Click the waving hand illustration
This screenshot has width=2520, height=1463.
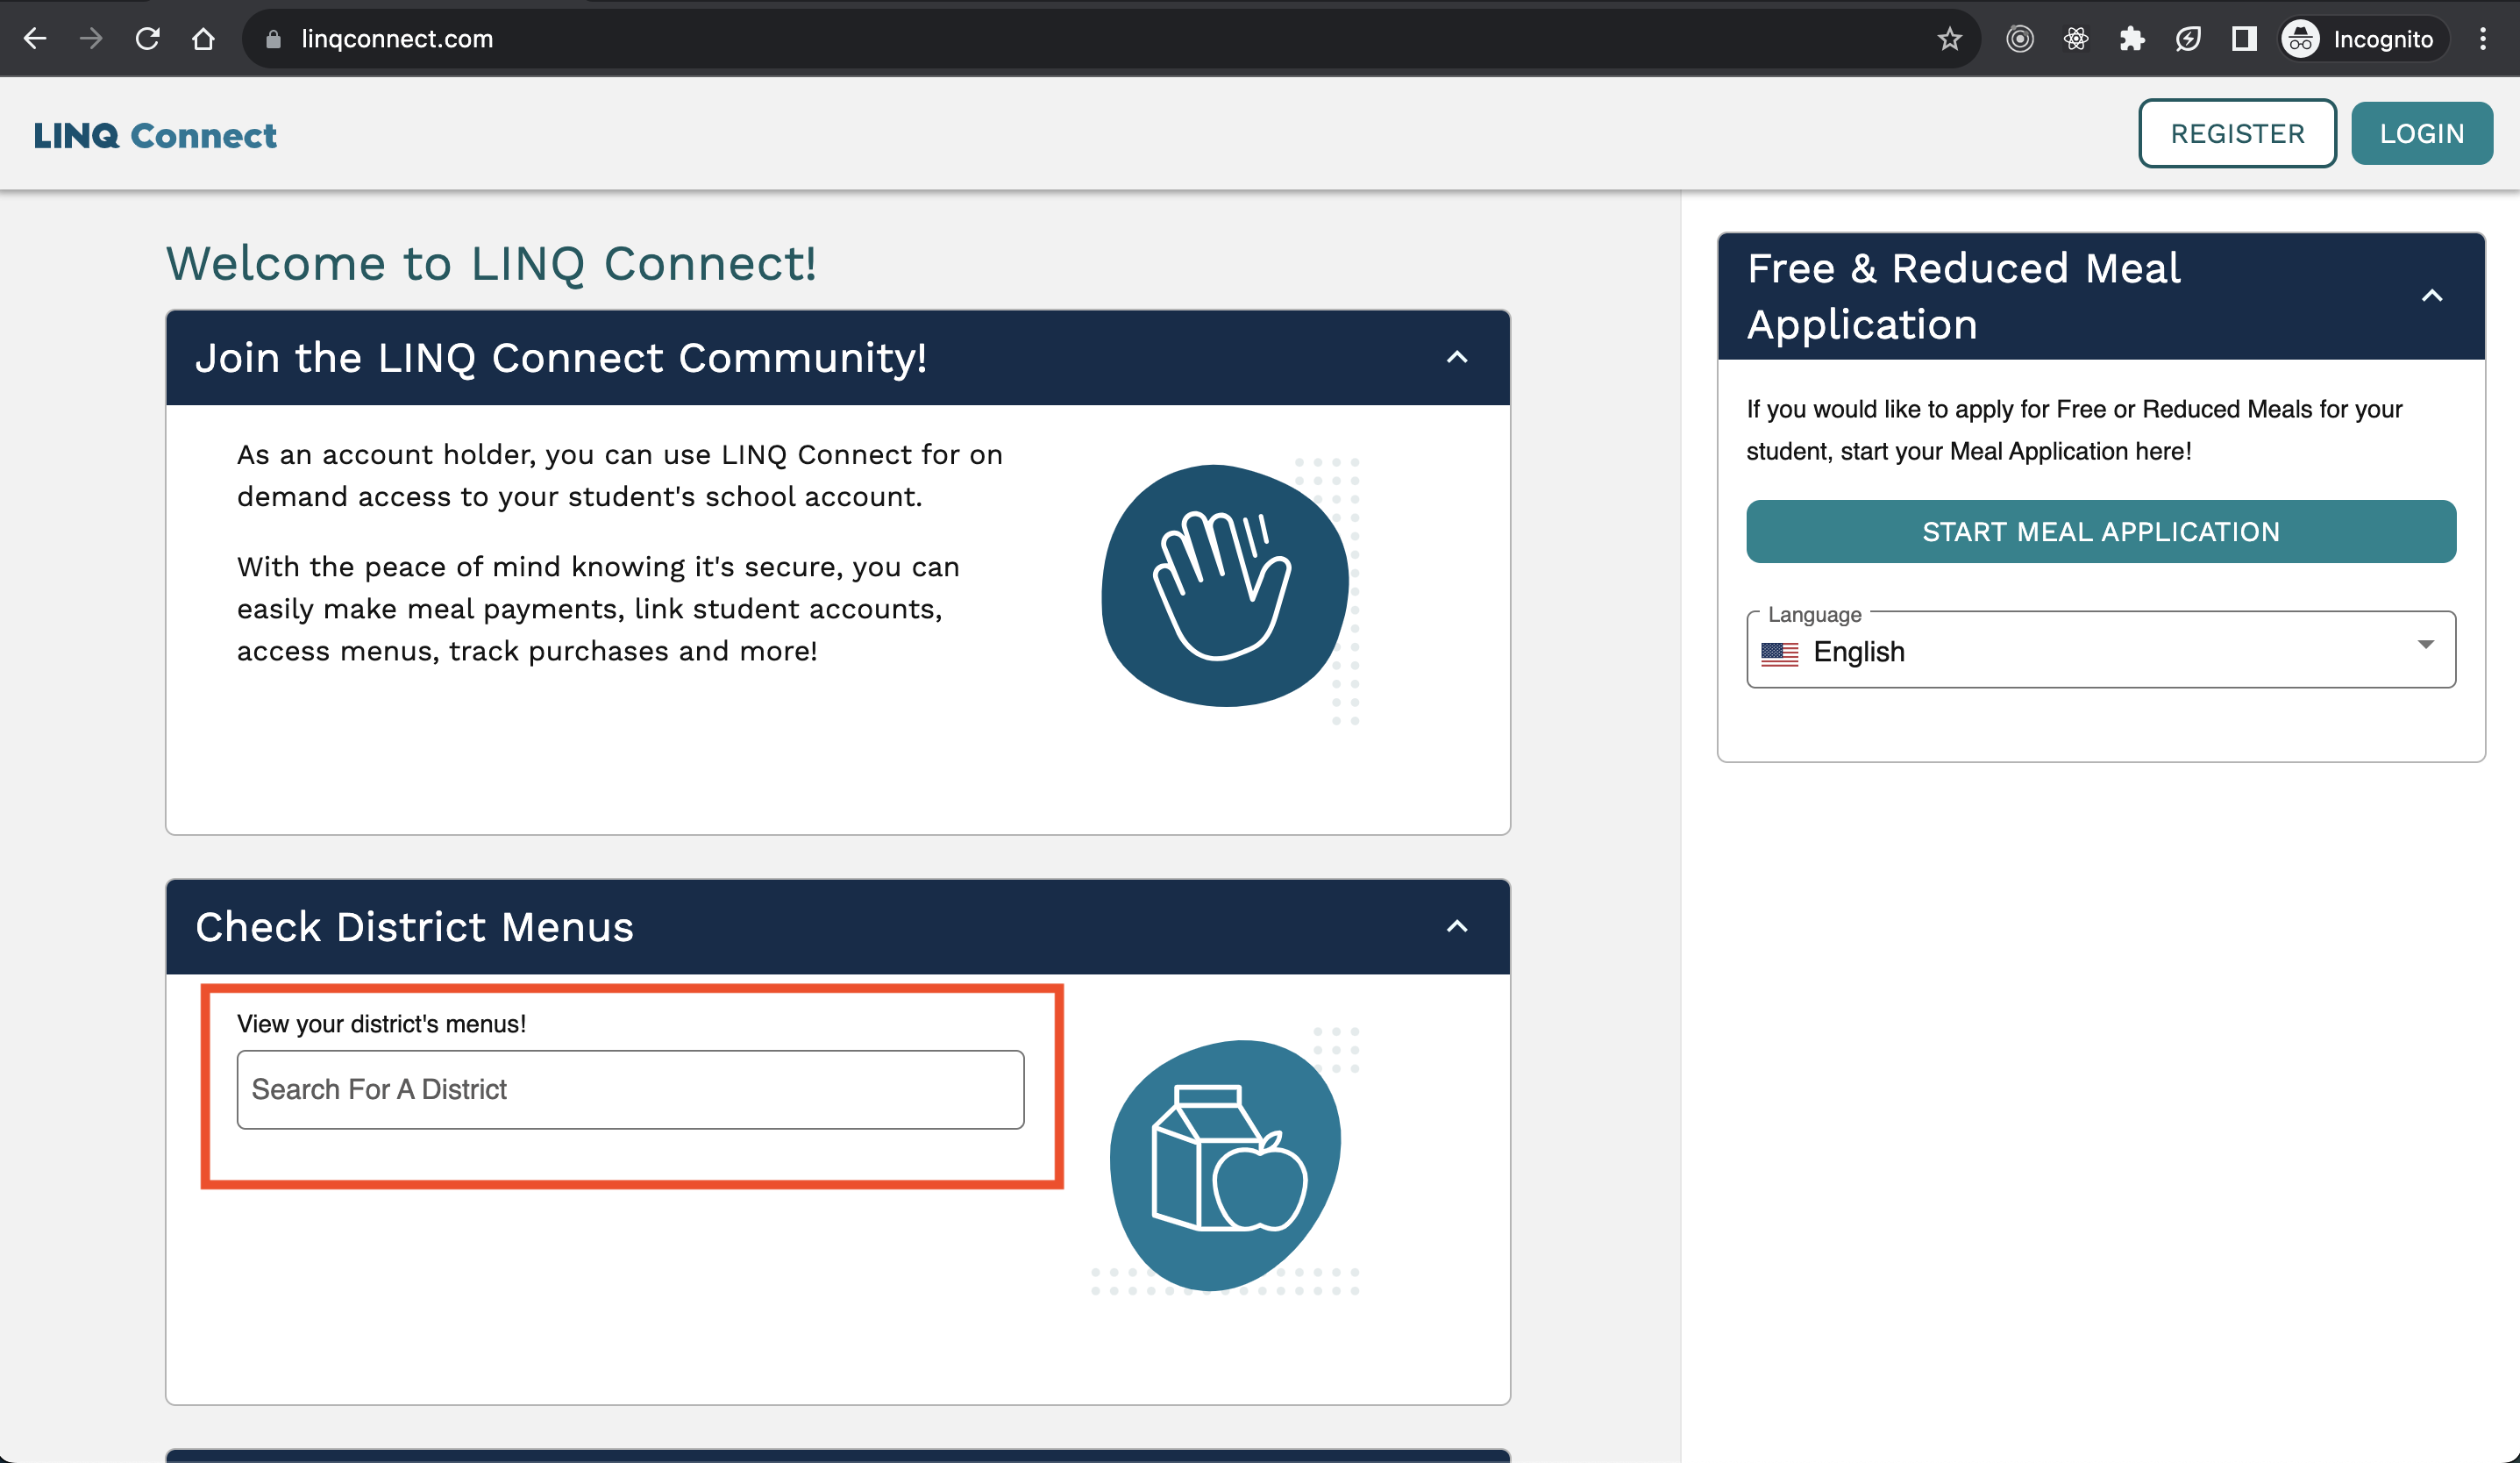(x=1224, y=586)
